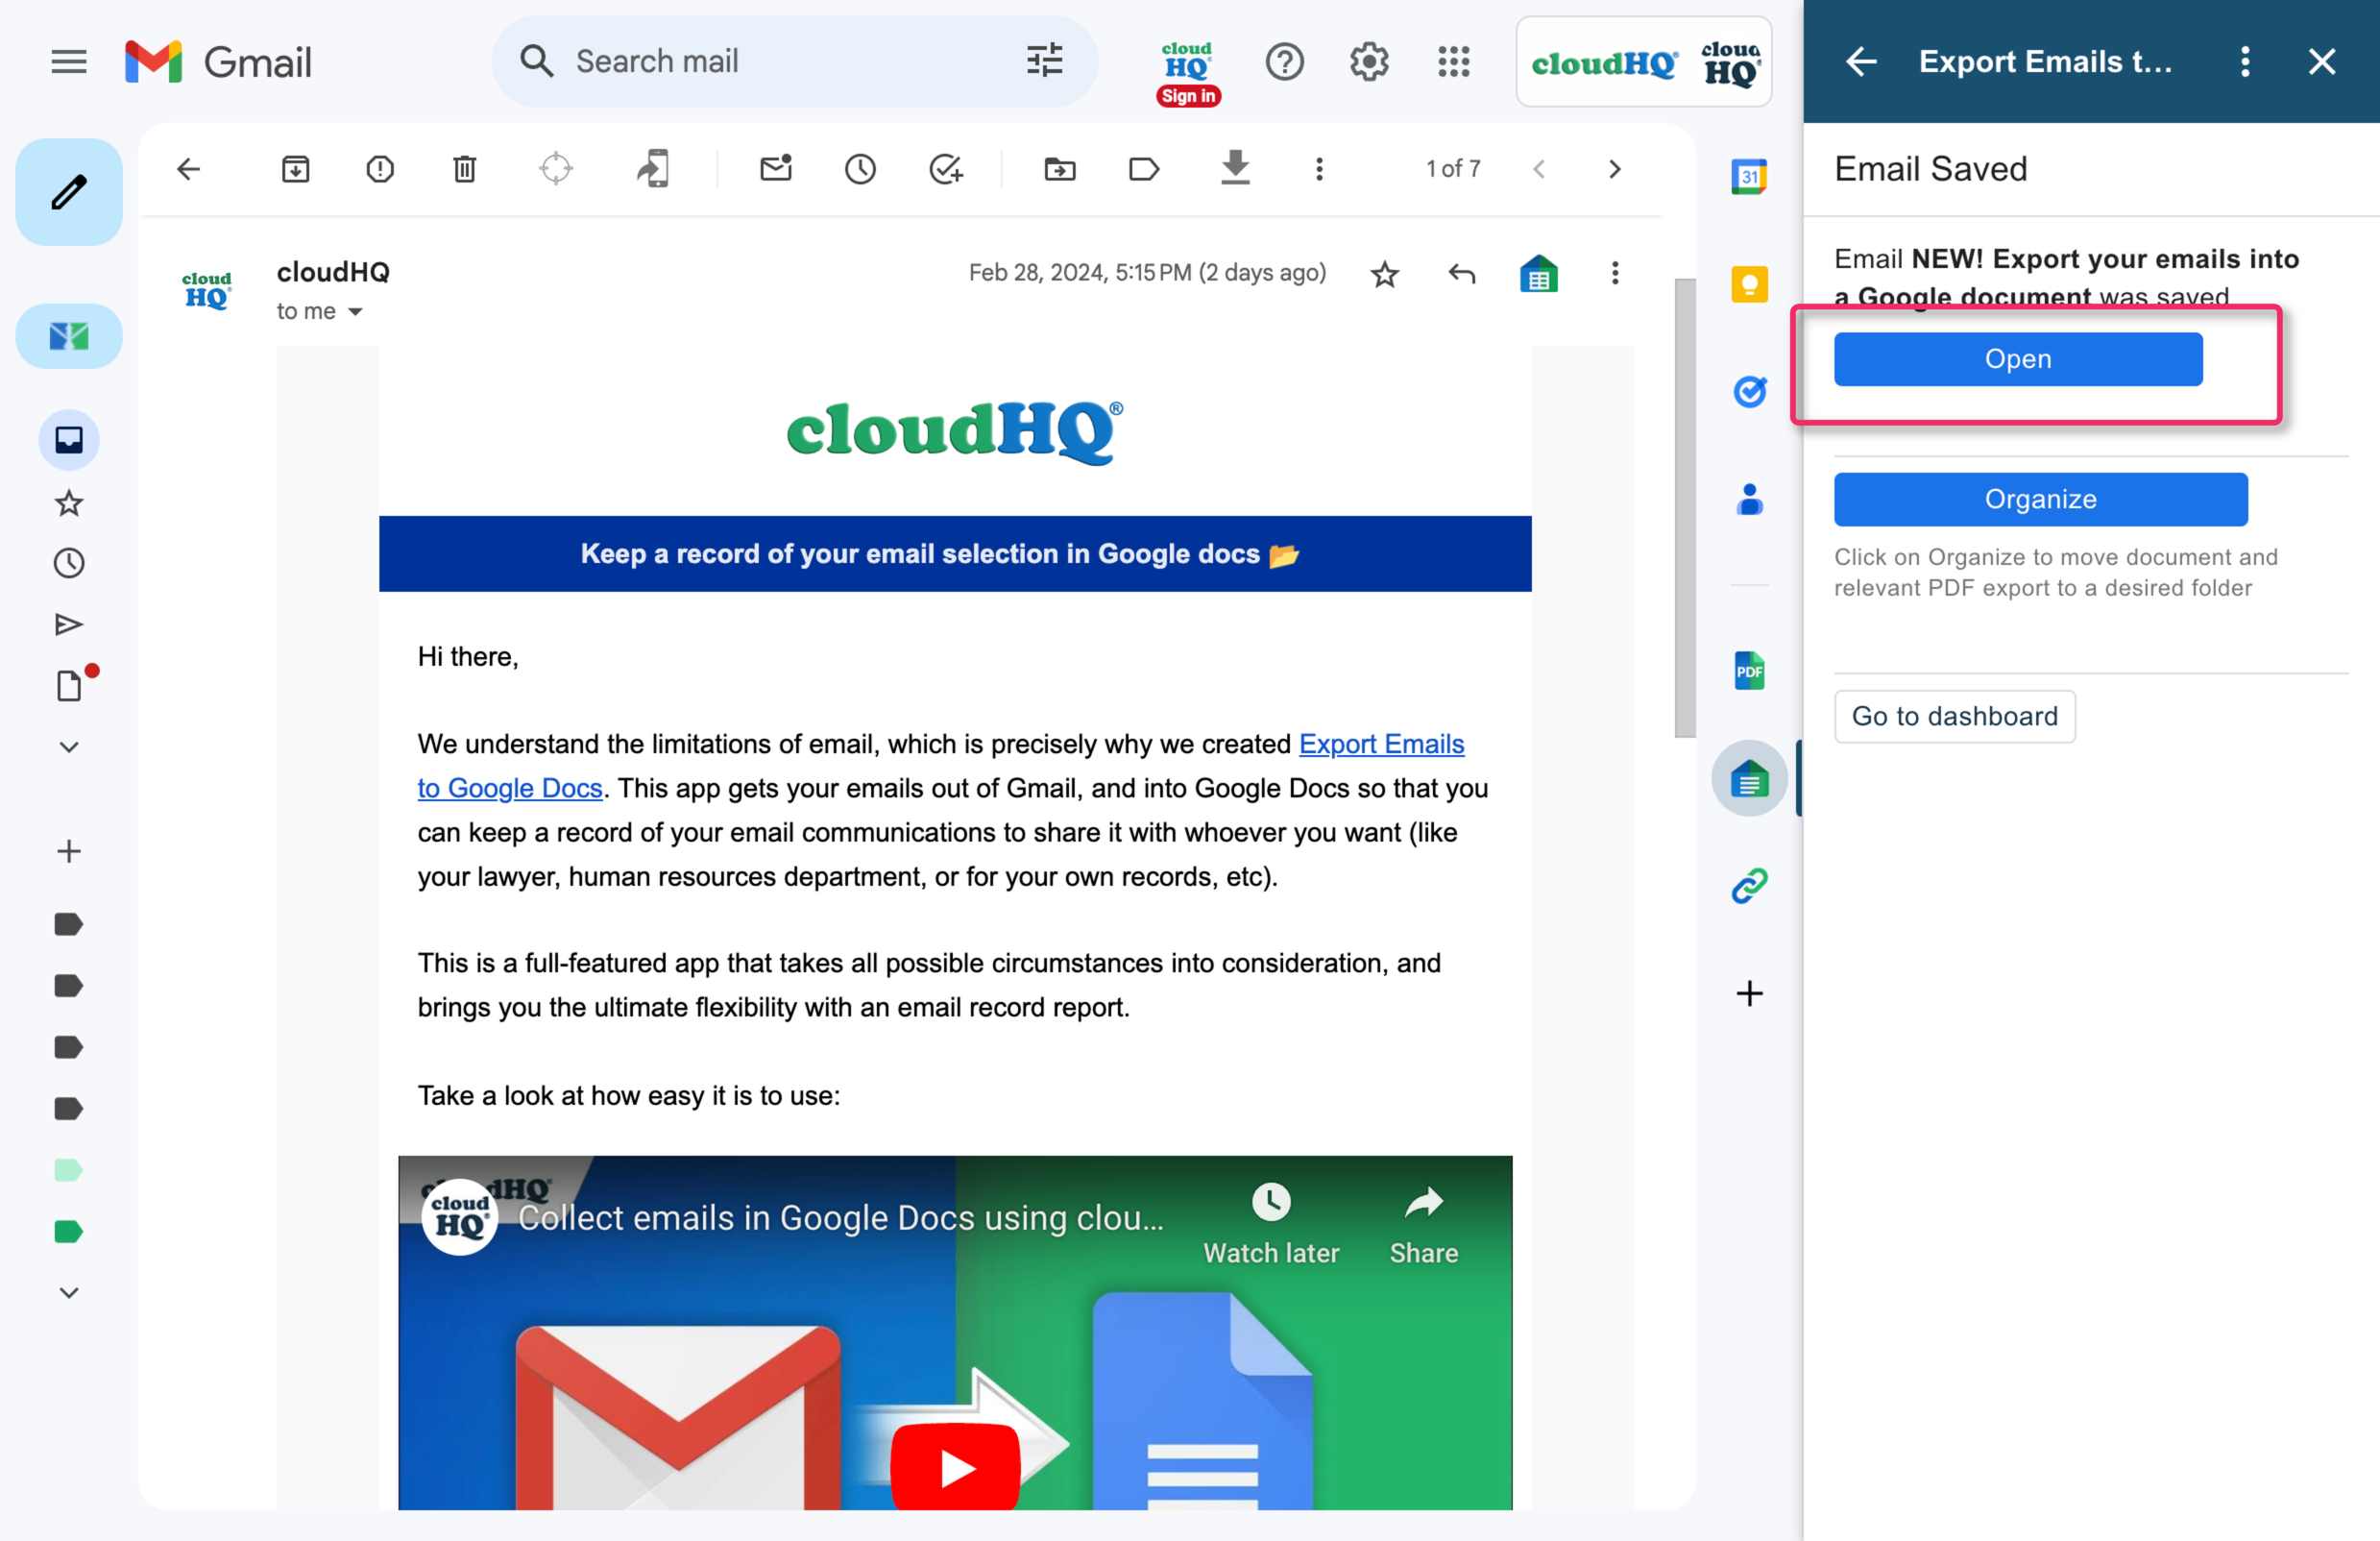Click the email scrollbar

1685,507
